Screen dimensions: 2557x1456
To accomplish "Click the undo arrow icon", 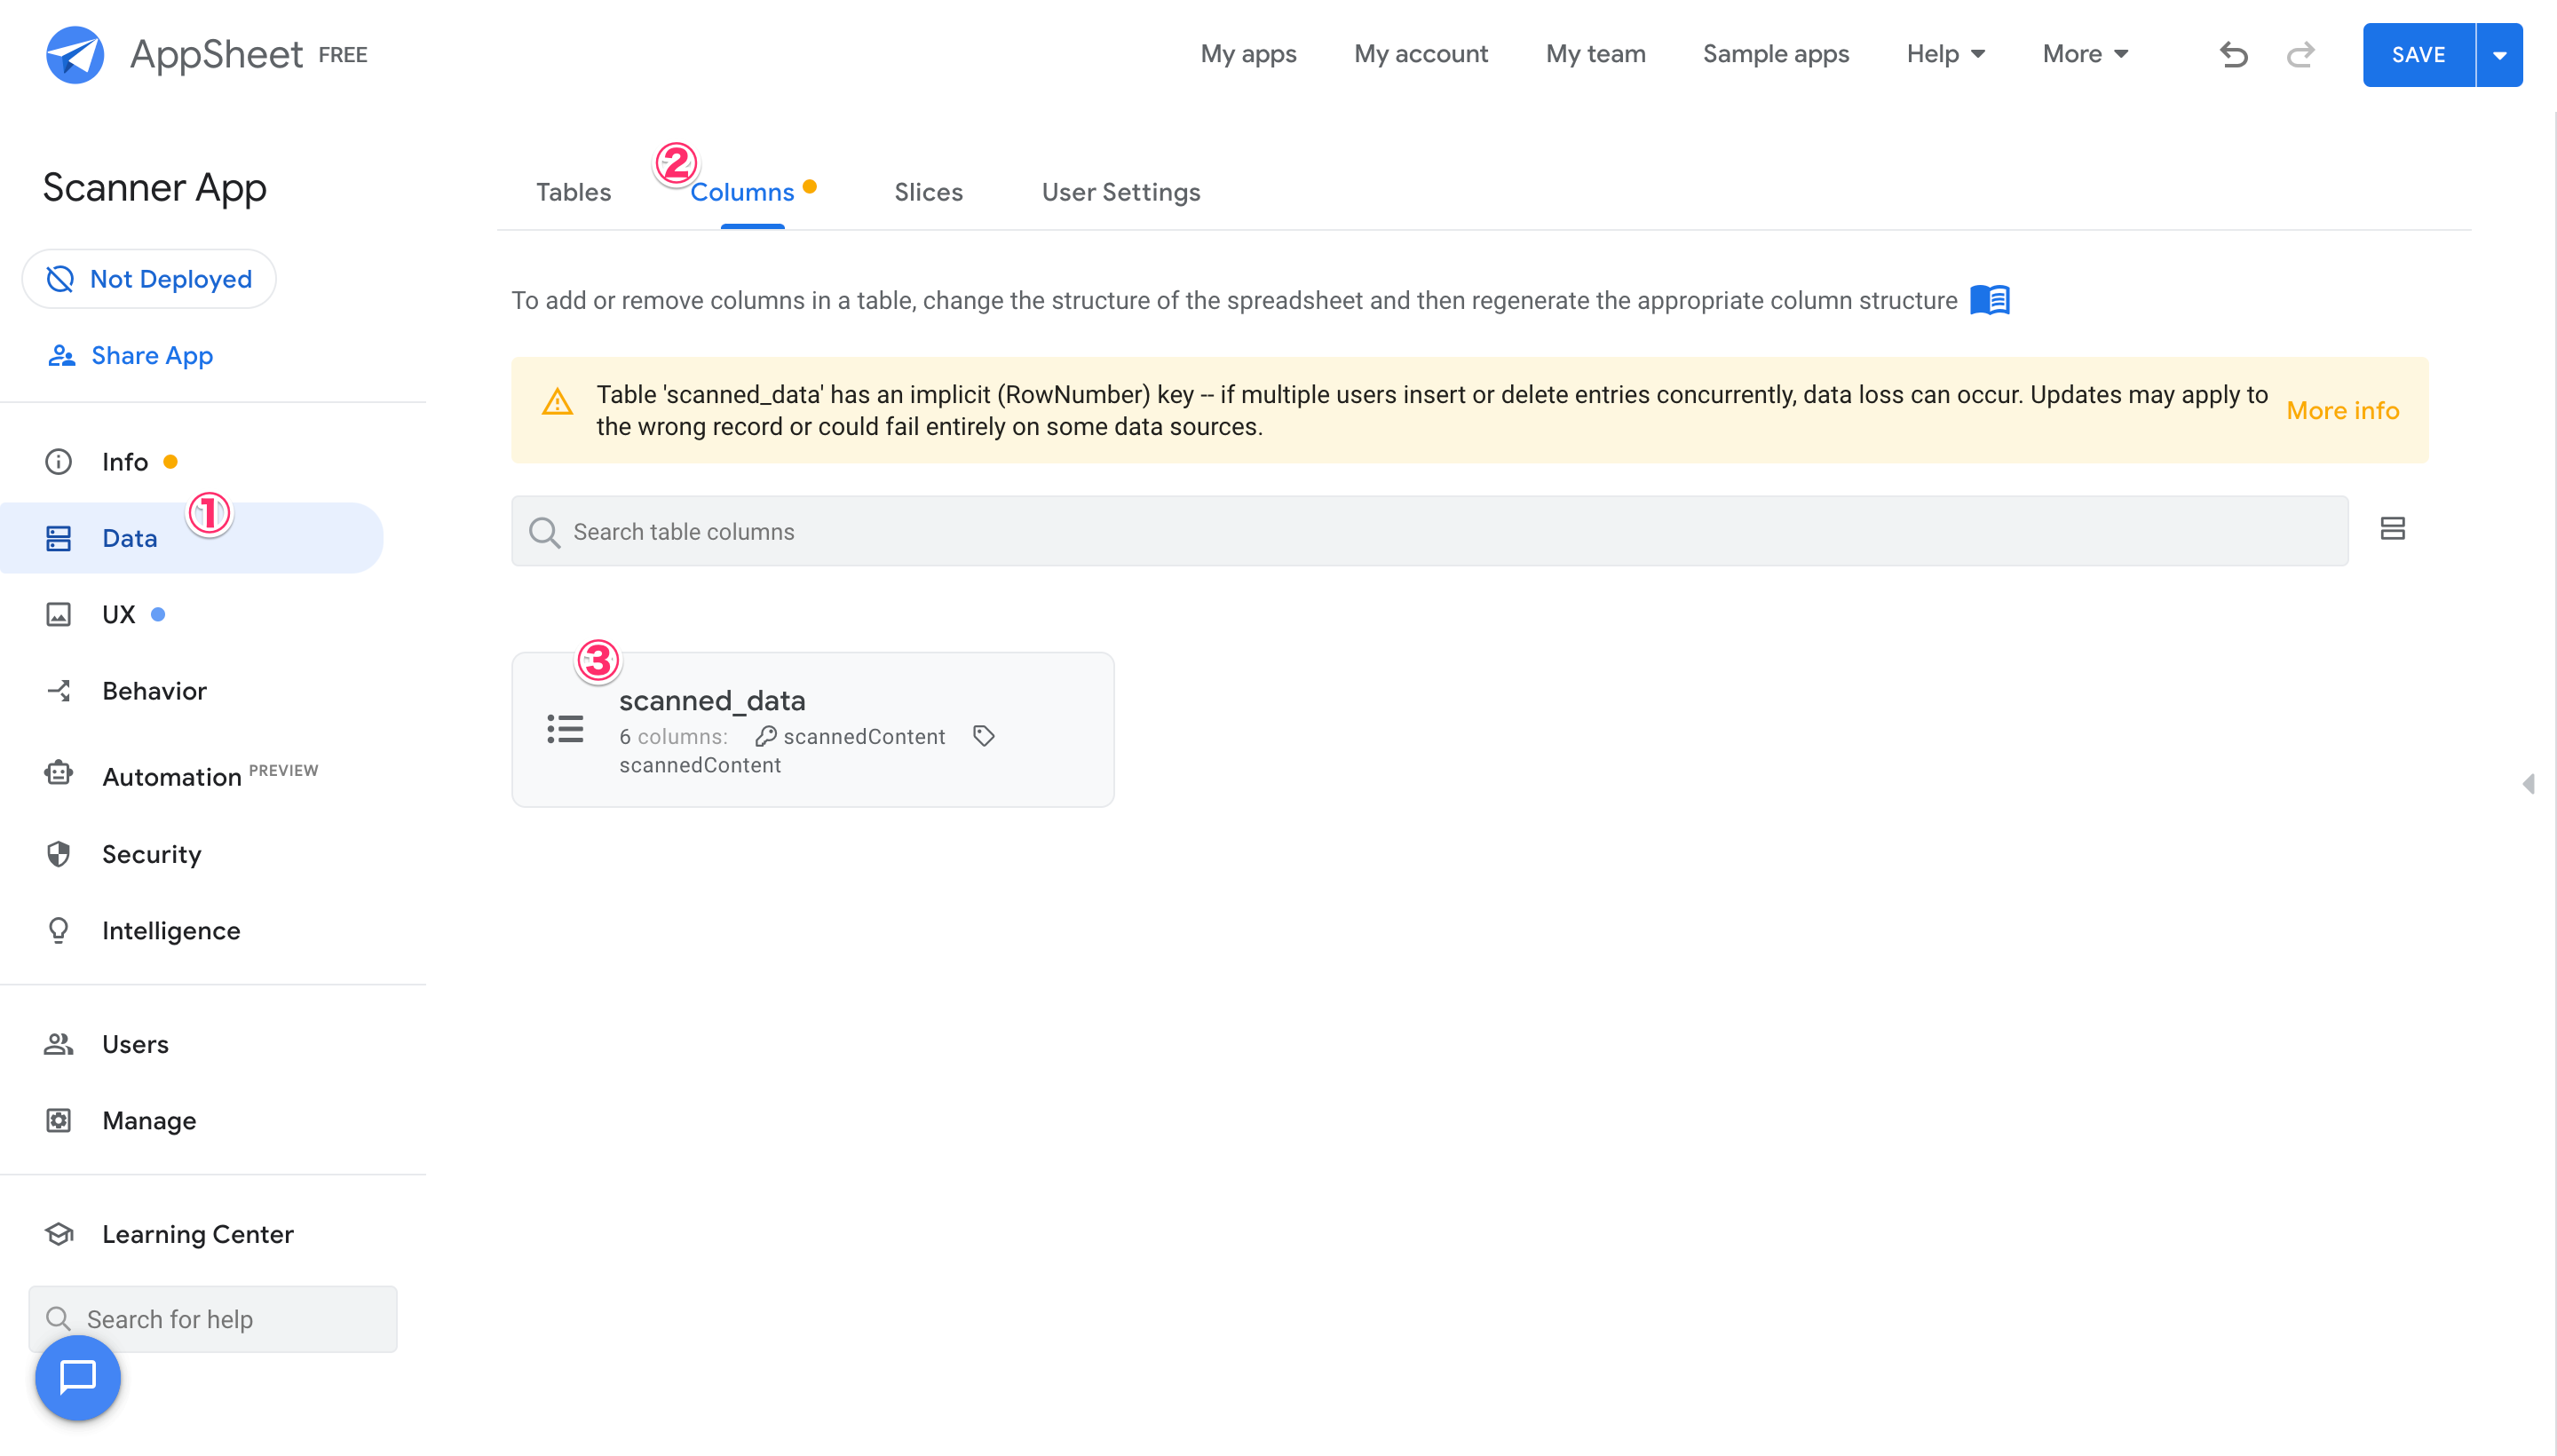I will tap(2232, 54).
